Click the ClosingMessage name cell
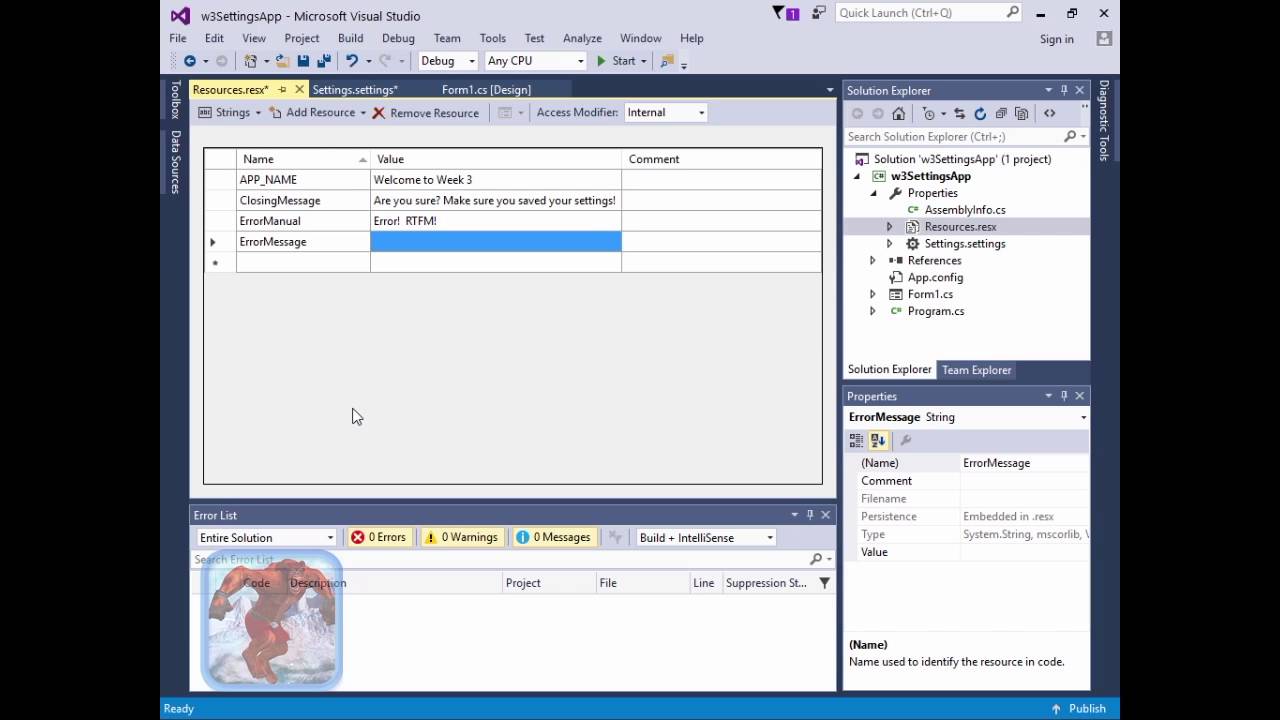Image resolution: width=1280 pixels, height=720 pixels. [x=303, y=200]
